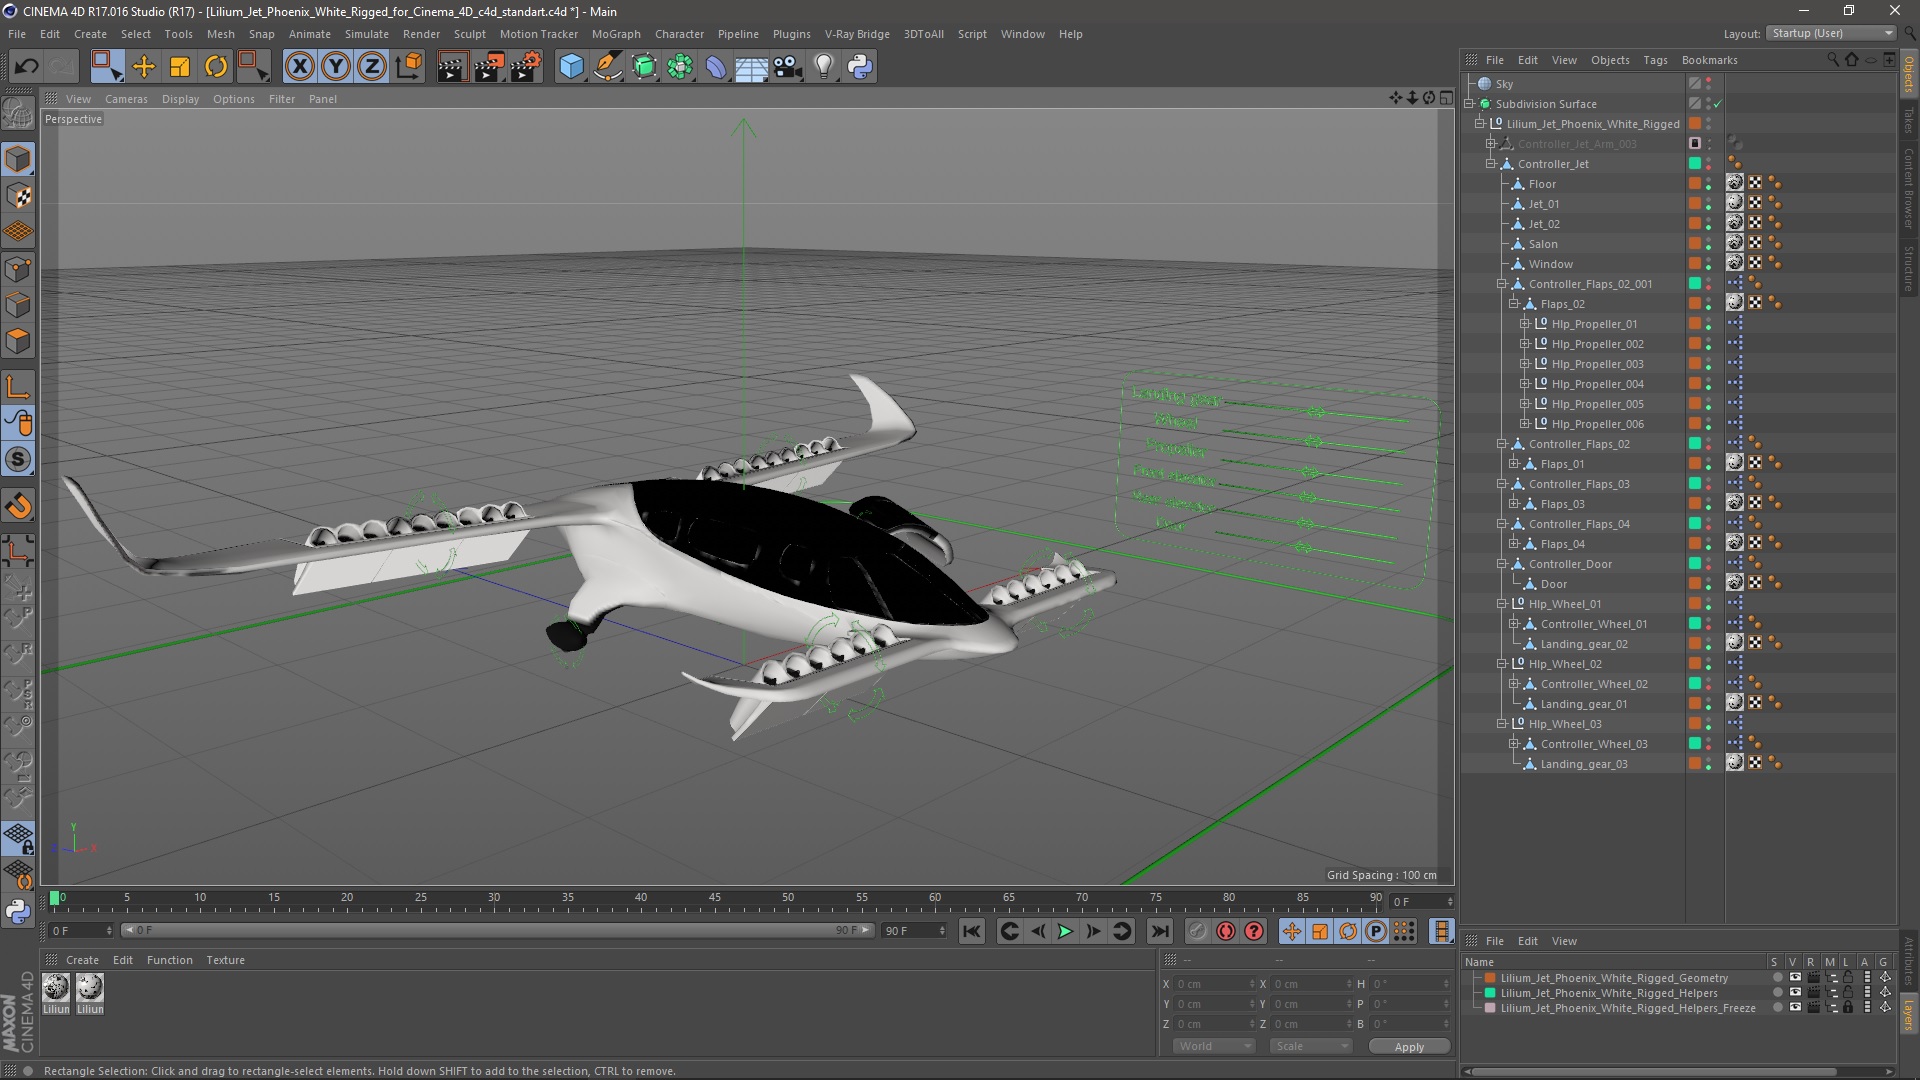Click the Apply button
Viewport: 1920px width, 1080px height.
pyautogui.click(x=1409, y=1047)
